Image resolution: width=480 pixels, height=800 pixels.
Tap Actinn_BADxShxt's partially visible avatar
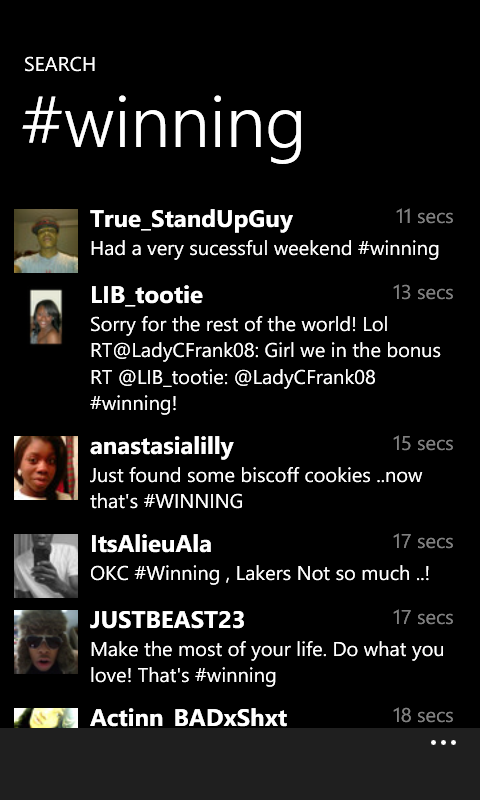(x=46, y=718)
